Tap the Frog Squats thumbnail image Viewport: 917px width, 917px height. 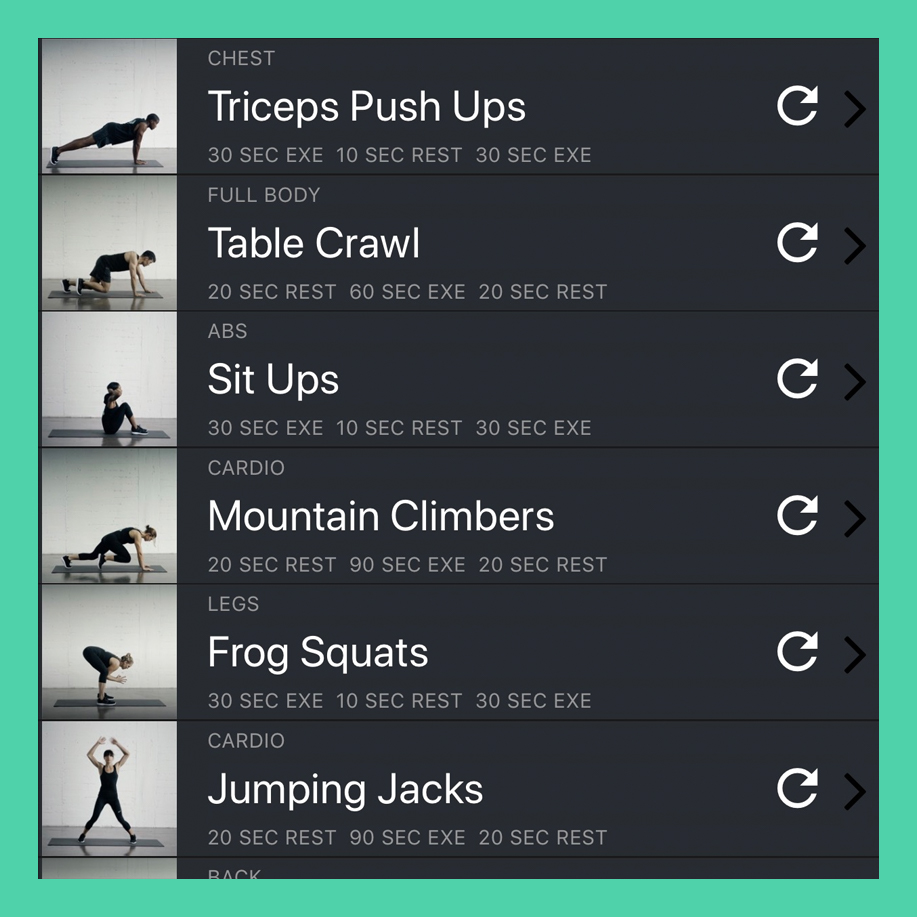point(109,652)
